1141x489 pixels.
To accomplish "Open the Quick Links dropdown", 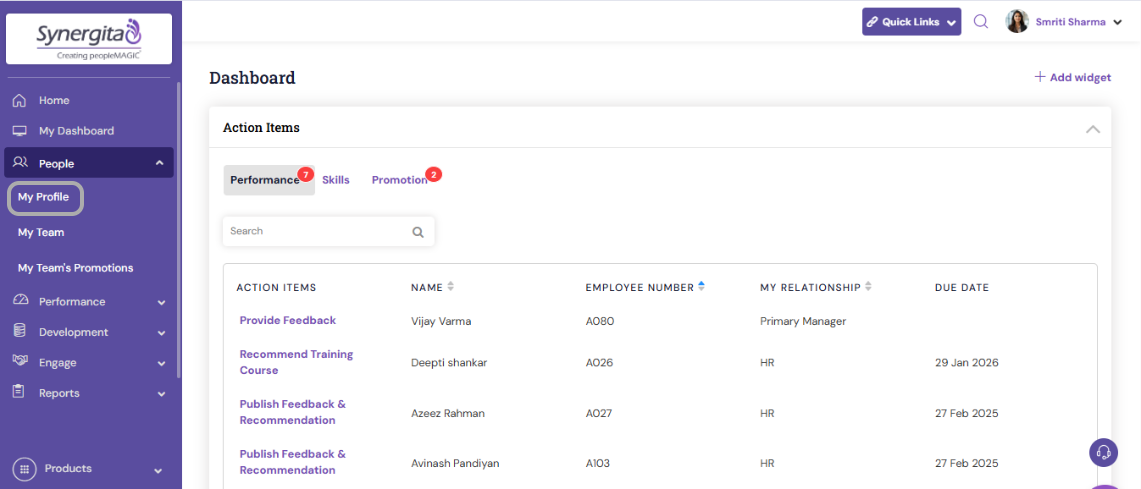I will [912, 22].
